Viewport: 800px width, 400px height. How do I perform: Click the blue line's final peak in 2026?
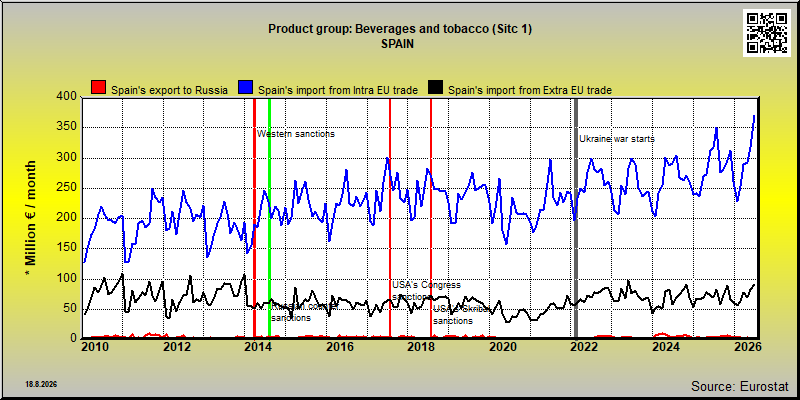(x=754, y=116)
